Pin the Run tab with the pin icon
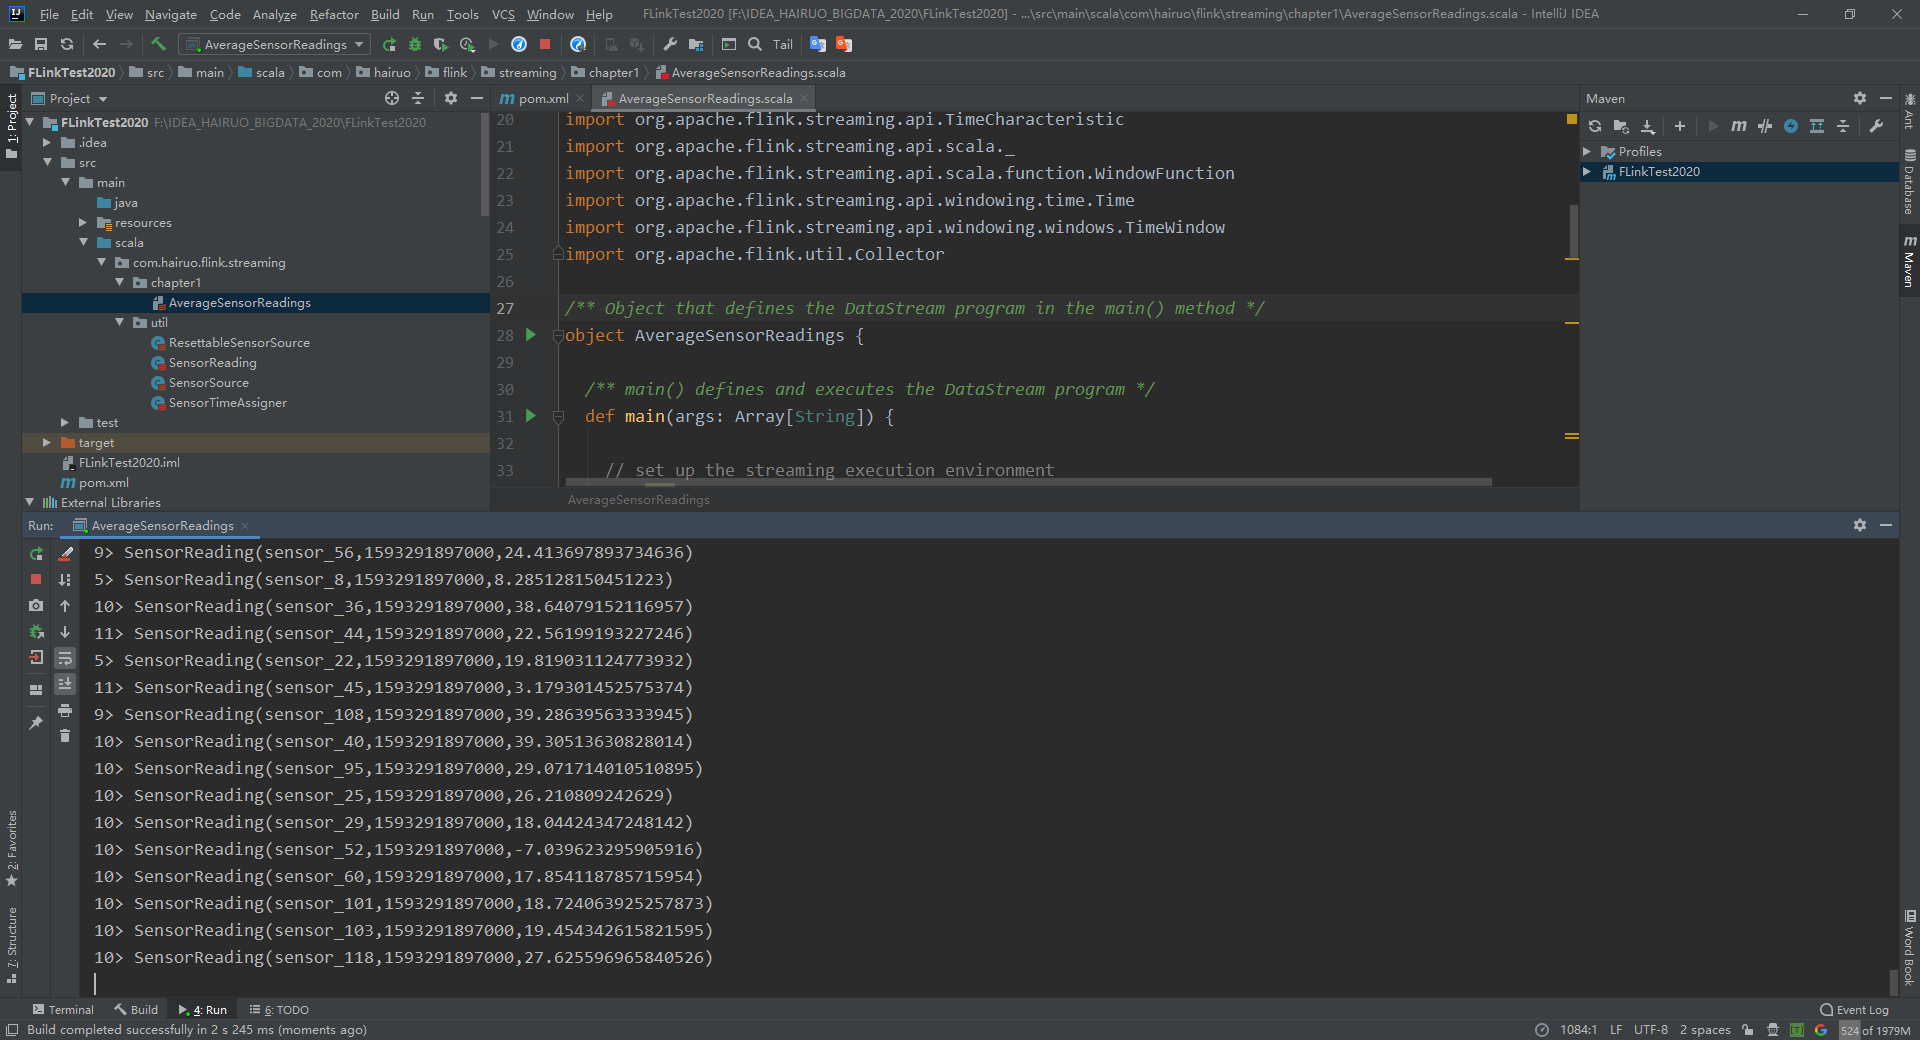1920x1040 pixels. click(36, 723)
